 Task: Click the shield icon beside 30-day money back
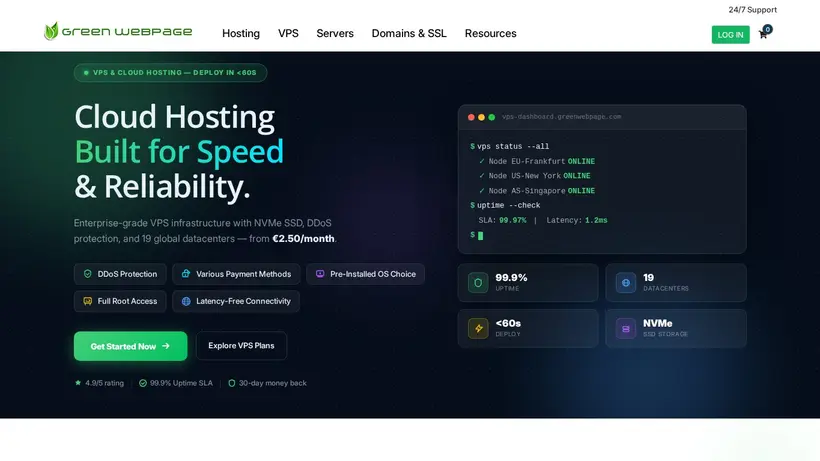tap(232, 383)
